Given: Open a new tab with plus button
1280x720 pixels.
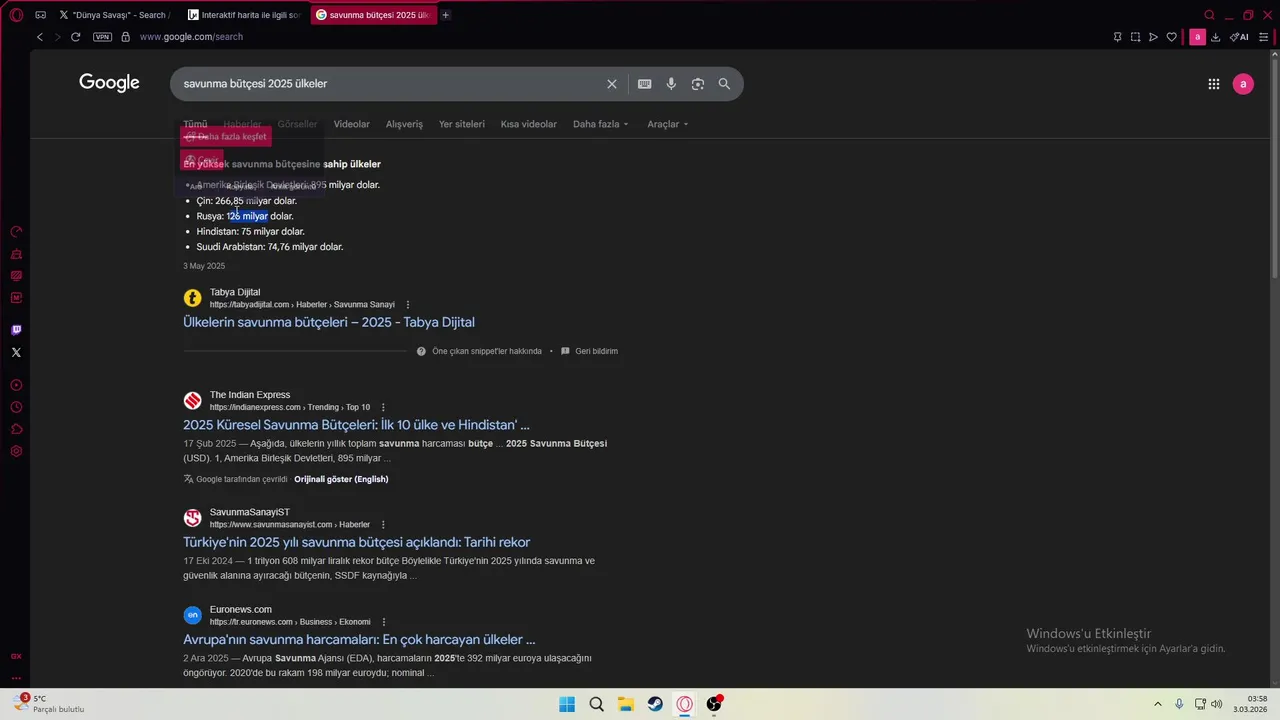Looking at the screenshot, I should (445, 15).
